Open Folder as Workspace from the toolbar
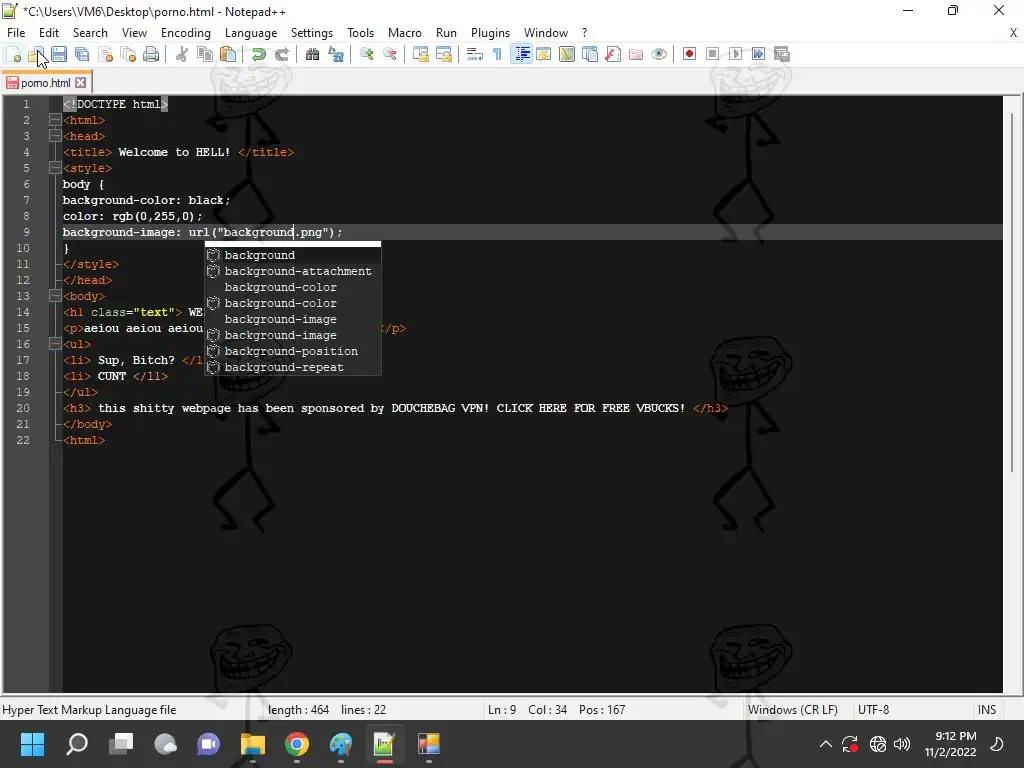The image size is (1024, 768). click(636, 54)
